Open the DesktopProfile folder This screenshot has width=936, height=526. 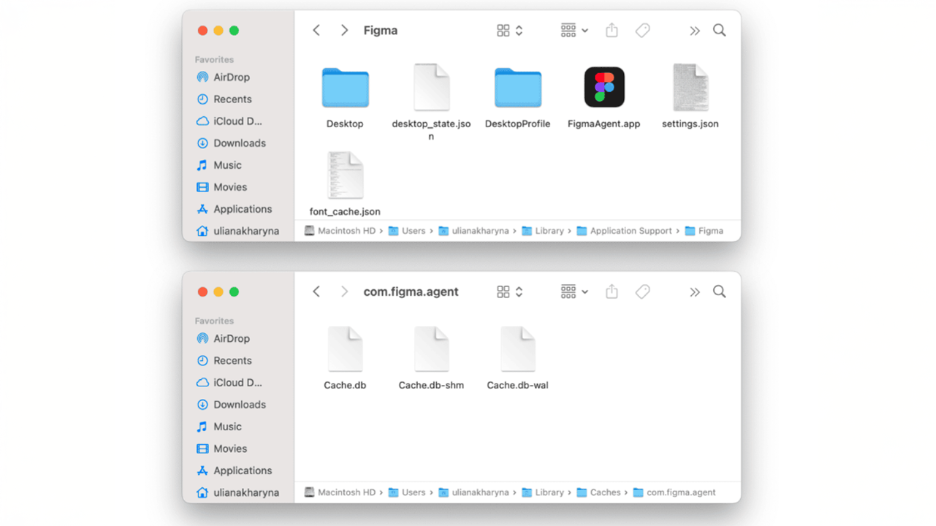pyautogui.click(x=517, y=89)
